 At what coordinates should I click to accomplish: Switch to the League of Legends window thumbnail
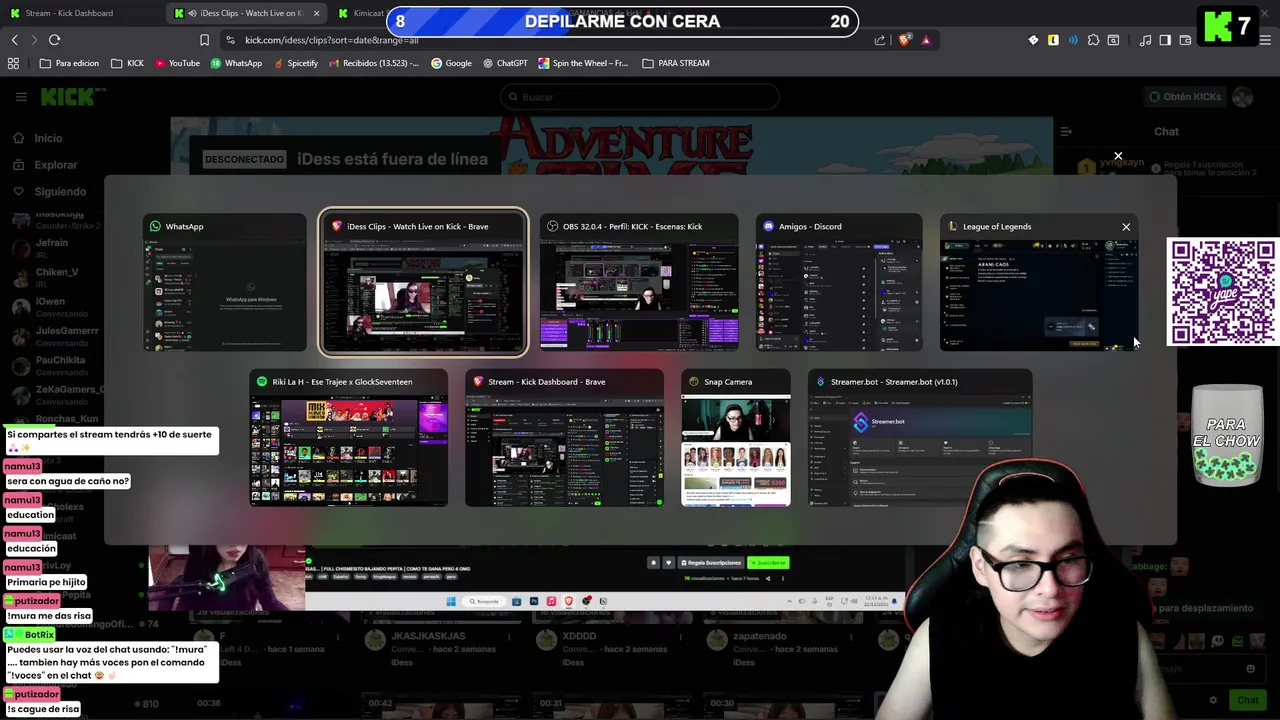pyautogui.click(x=1038, y=283)
